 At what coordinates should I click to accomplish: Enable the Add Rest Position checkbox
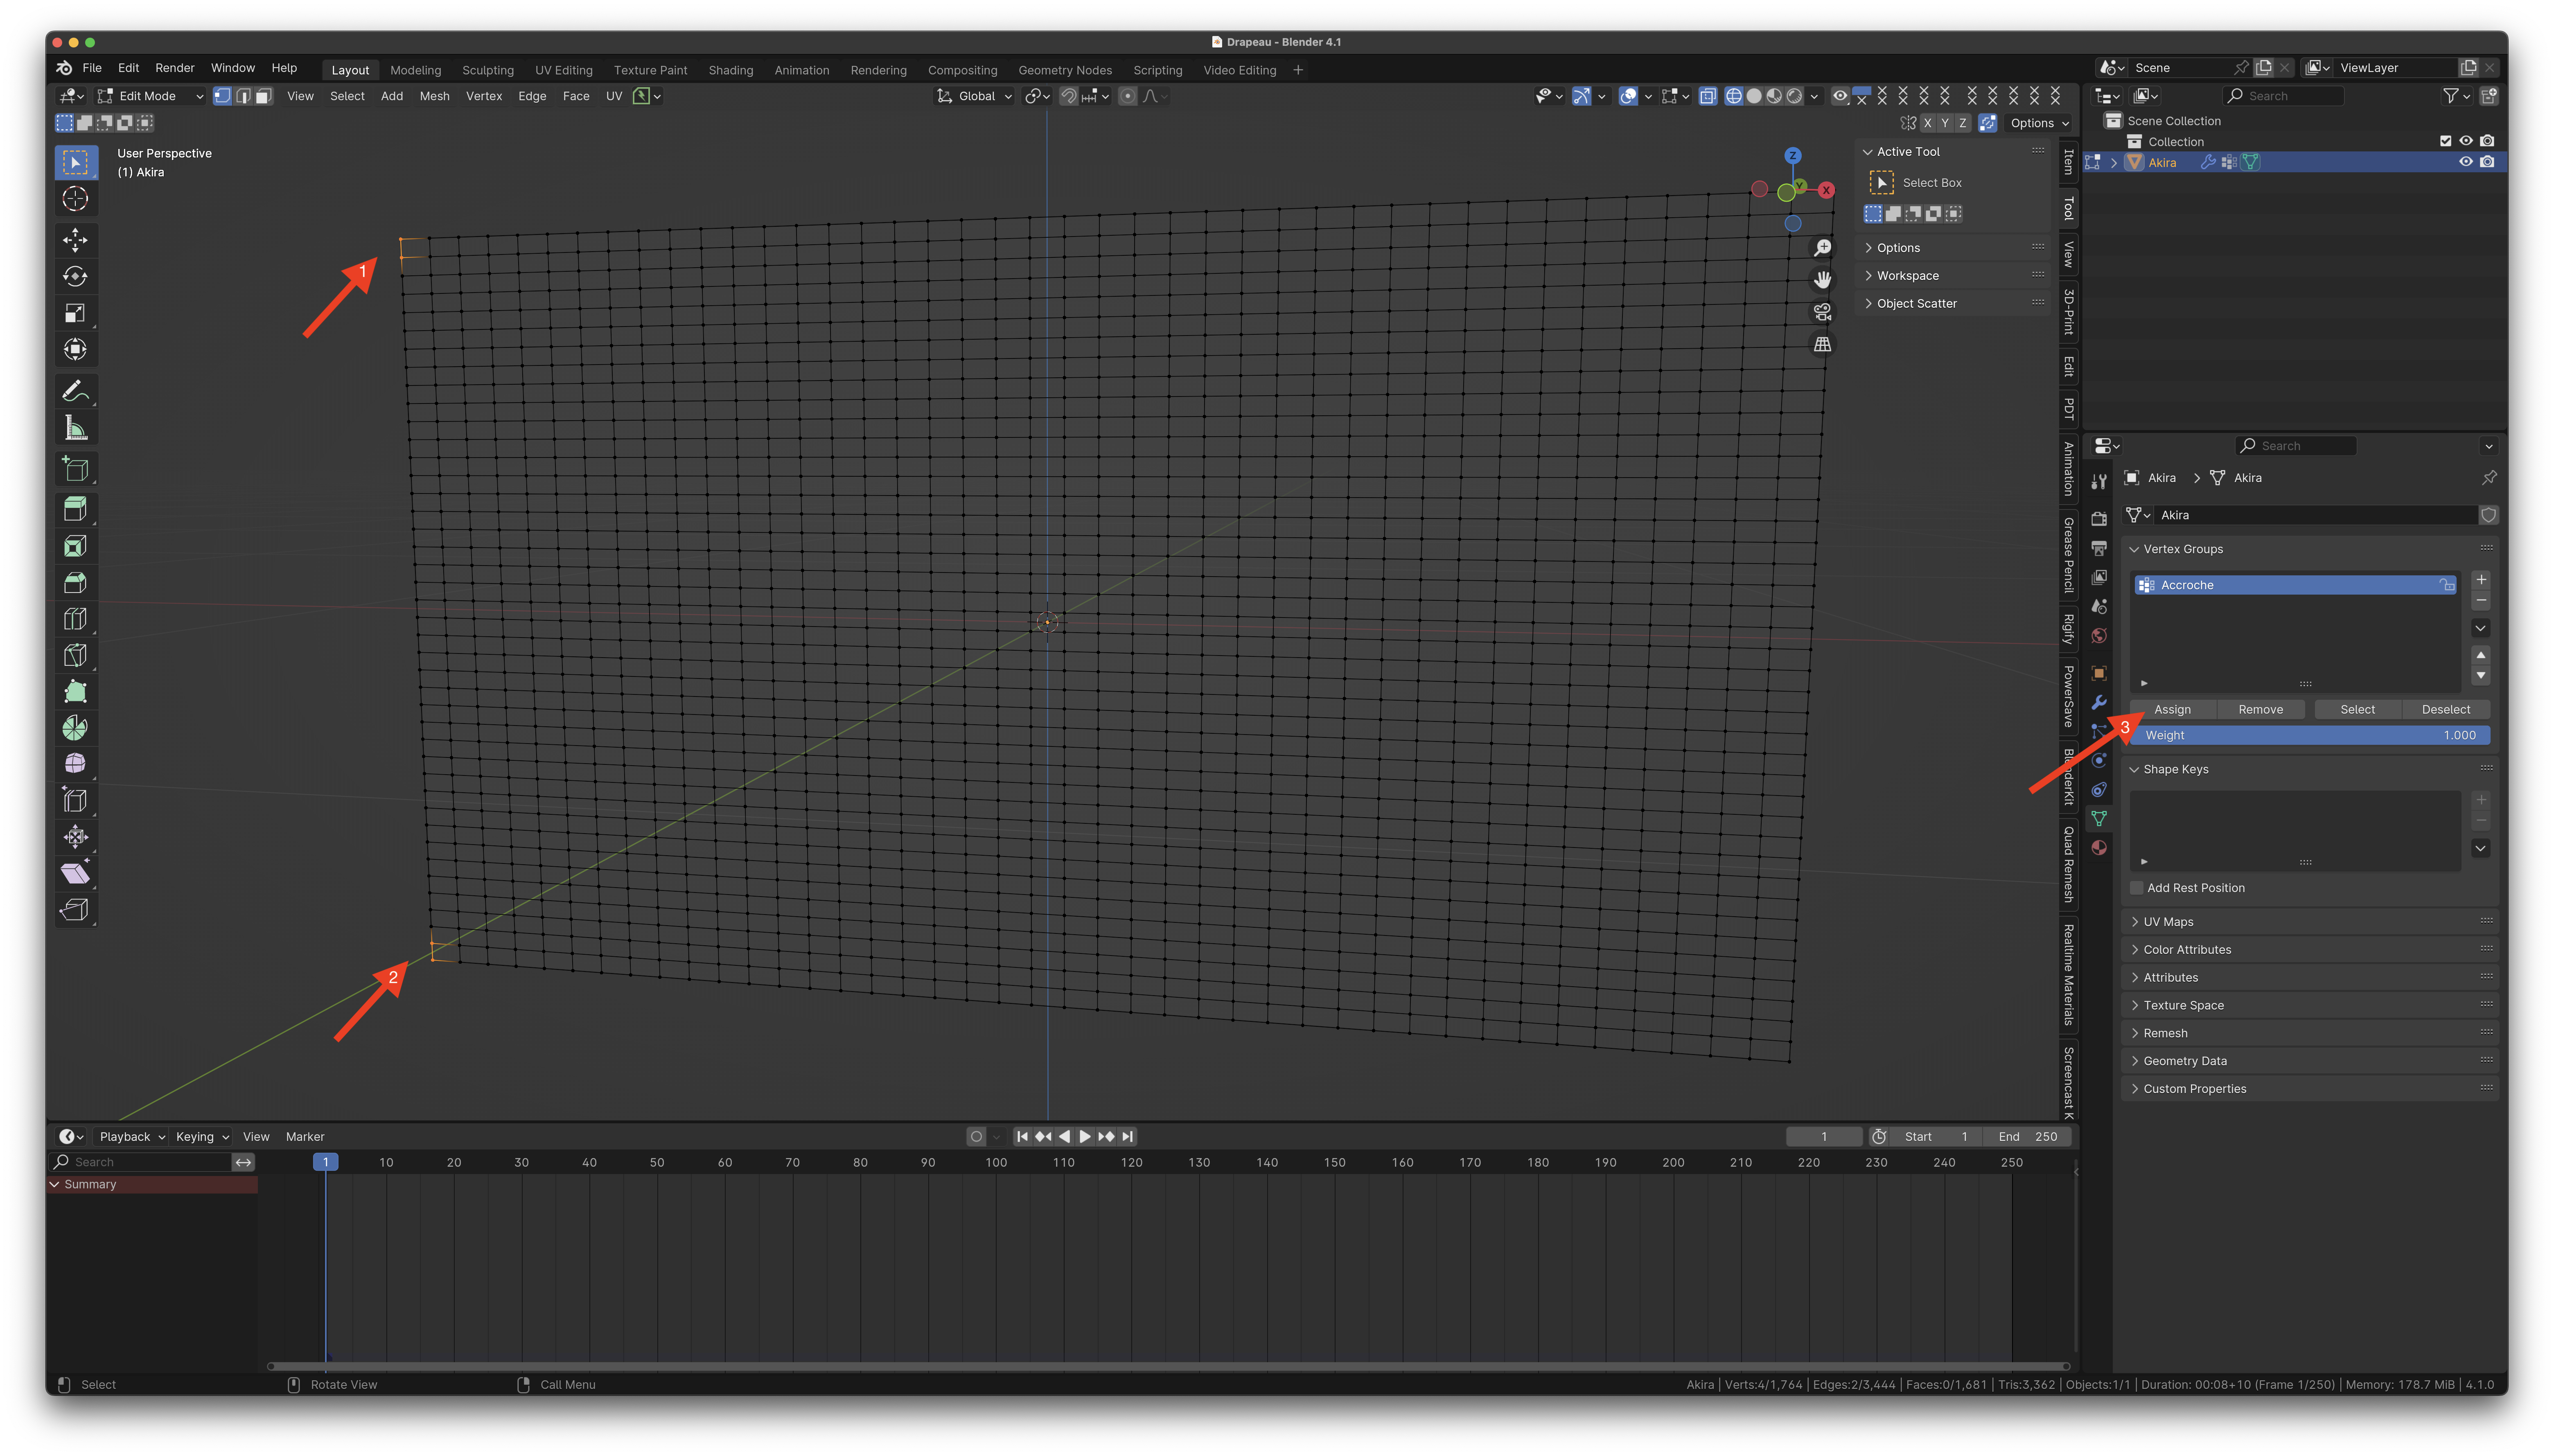tap(2137, 888)
